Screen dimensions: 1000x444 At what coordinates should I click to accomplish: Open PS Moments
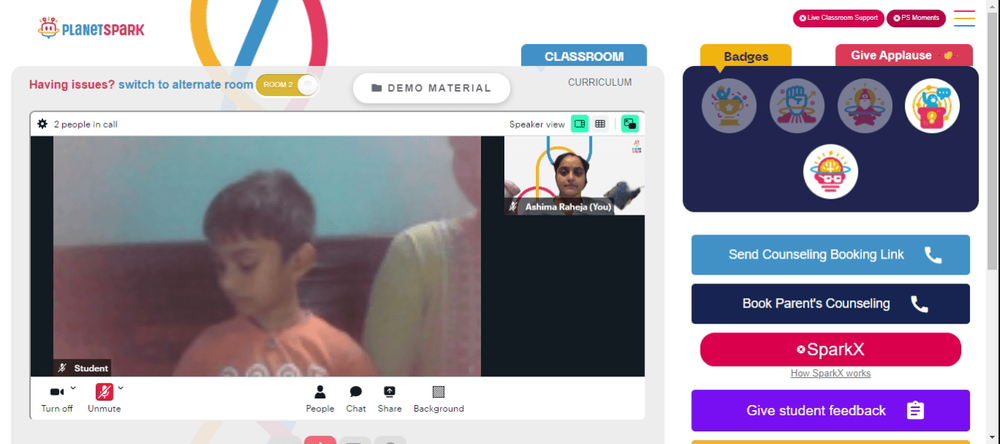(916, 18)
